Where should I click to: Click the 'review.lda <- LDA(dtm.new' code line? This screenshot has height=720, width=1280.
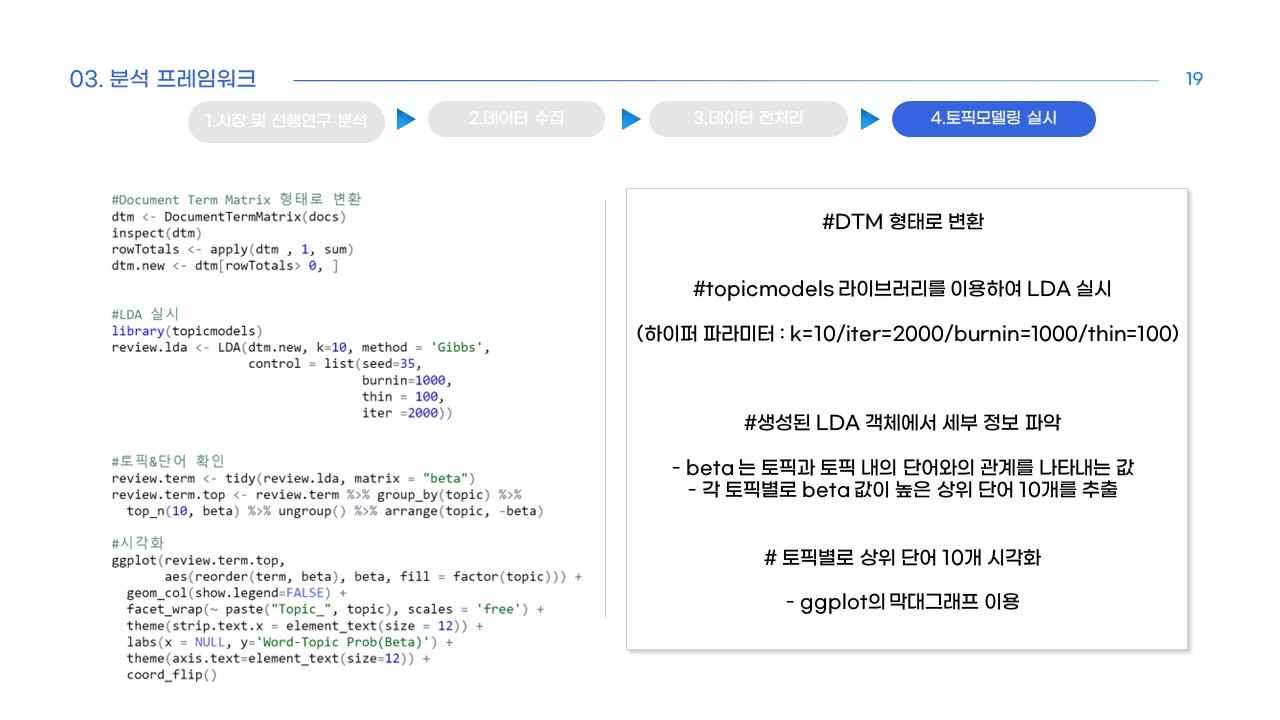coord(301,347)
